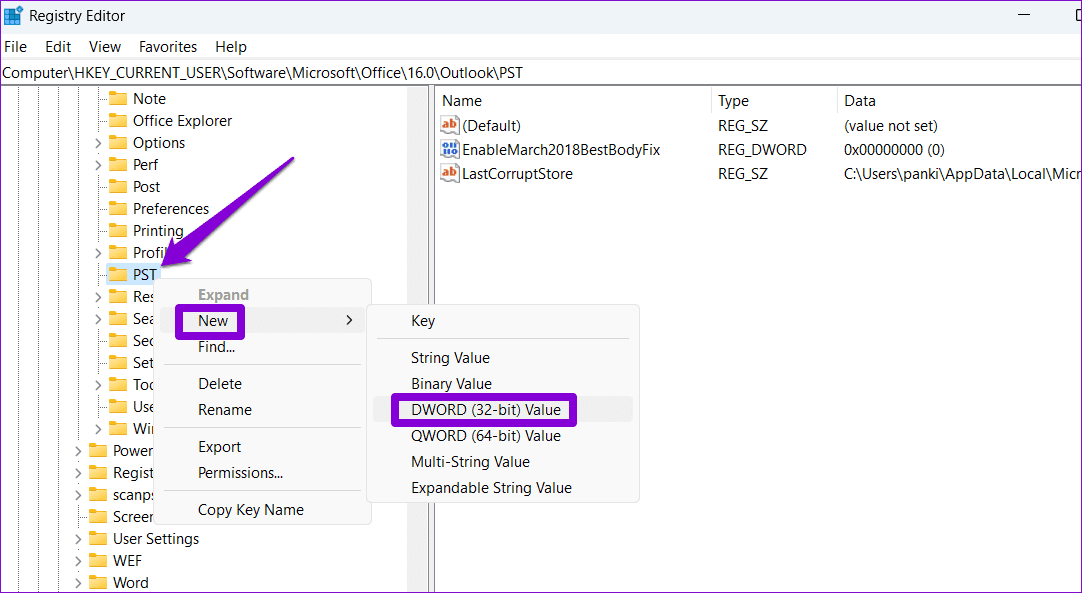
Task: Open the New submenu arrow
Action: [348, 321]
